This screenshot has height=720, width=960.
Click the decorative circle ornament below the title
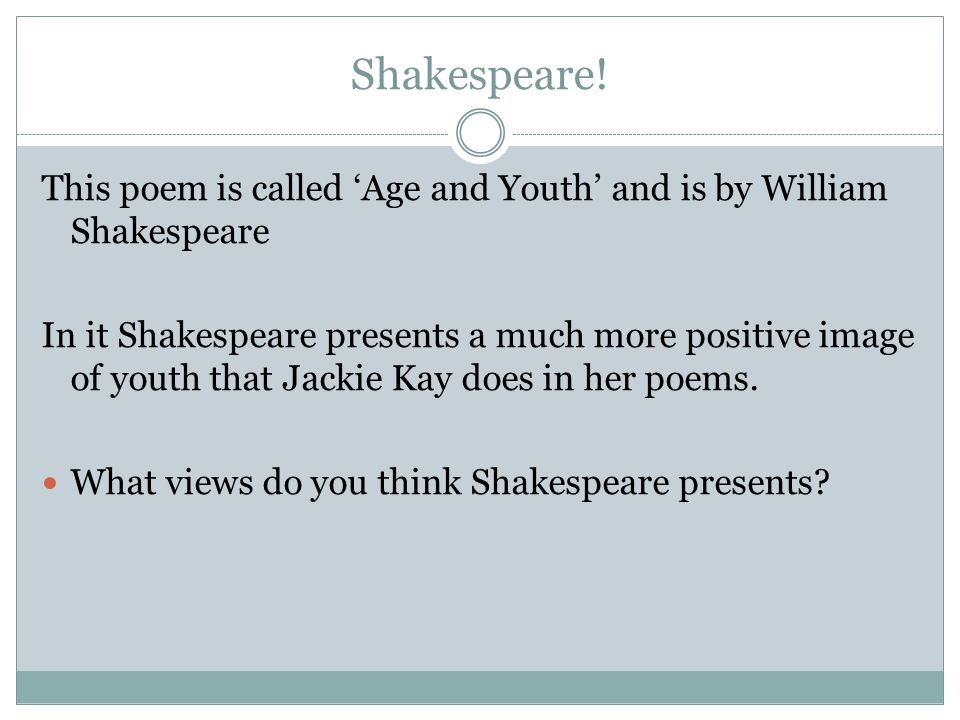tap(481, 133)
